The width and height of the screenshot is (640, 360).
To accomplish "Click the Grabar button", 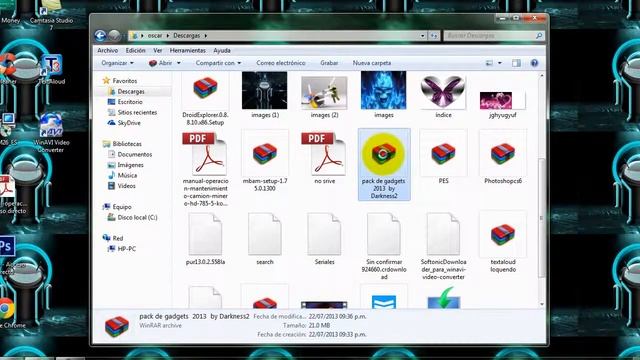I will point(329,63).
